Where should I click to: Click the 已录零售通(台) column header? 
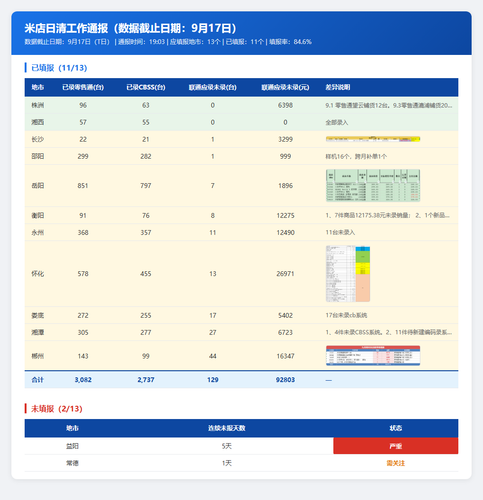click(x=83, y=87)
